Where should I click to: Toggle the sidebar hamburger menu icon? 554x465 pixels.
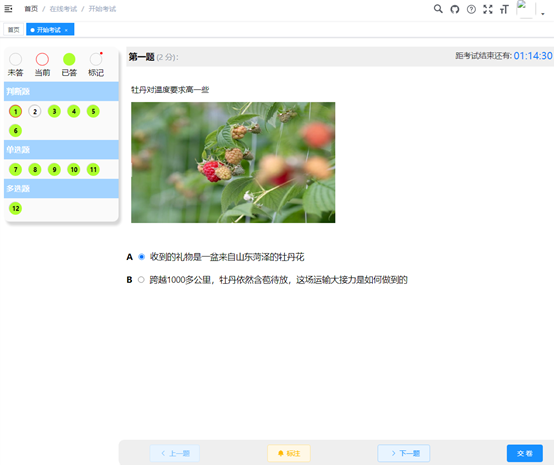(8, 9)
